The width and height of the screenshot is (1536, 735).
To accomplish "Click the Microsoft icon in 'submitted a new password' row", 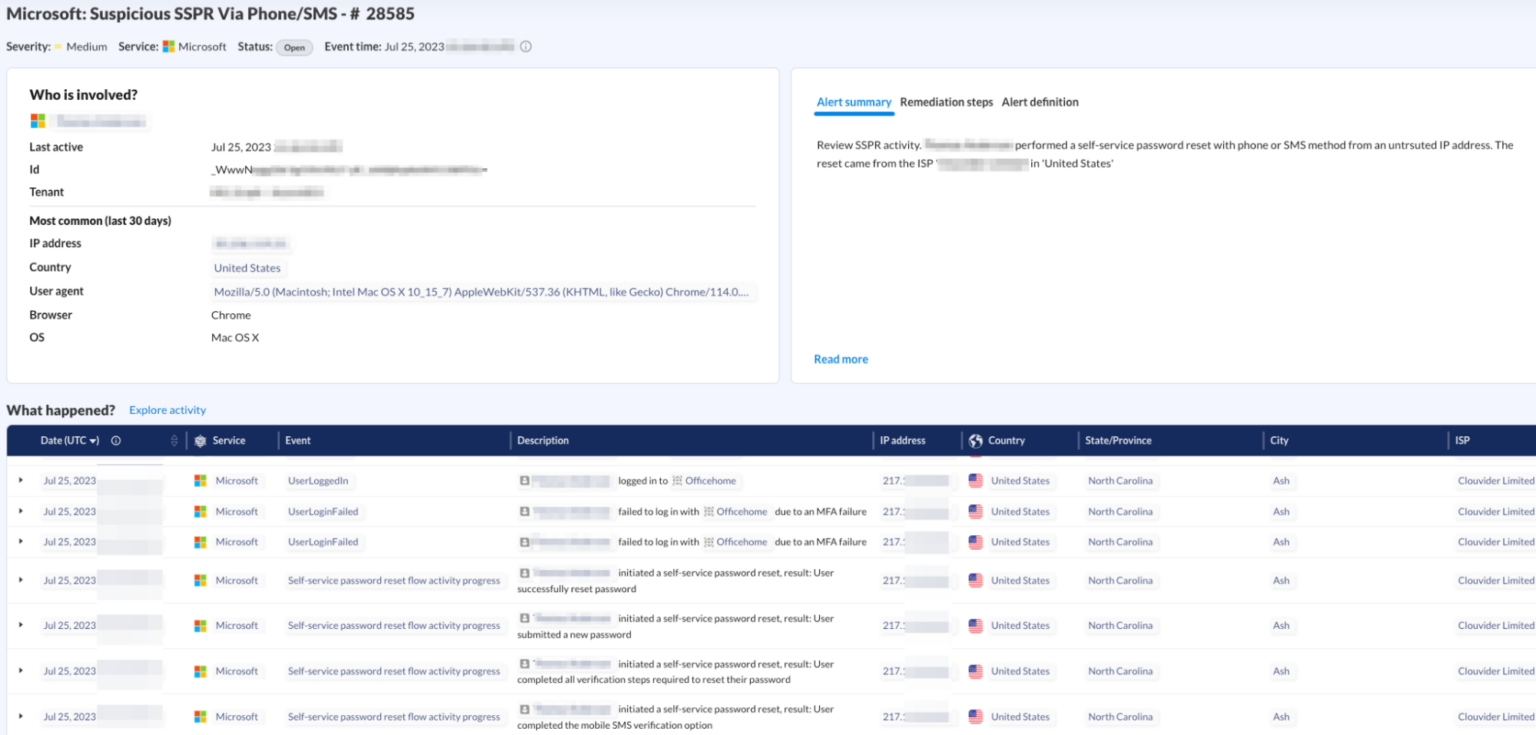I will (x=200, y=626).
